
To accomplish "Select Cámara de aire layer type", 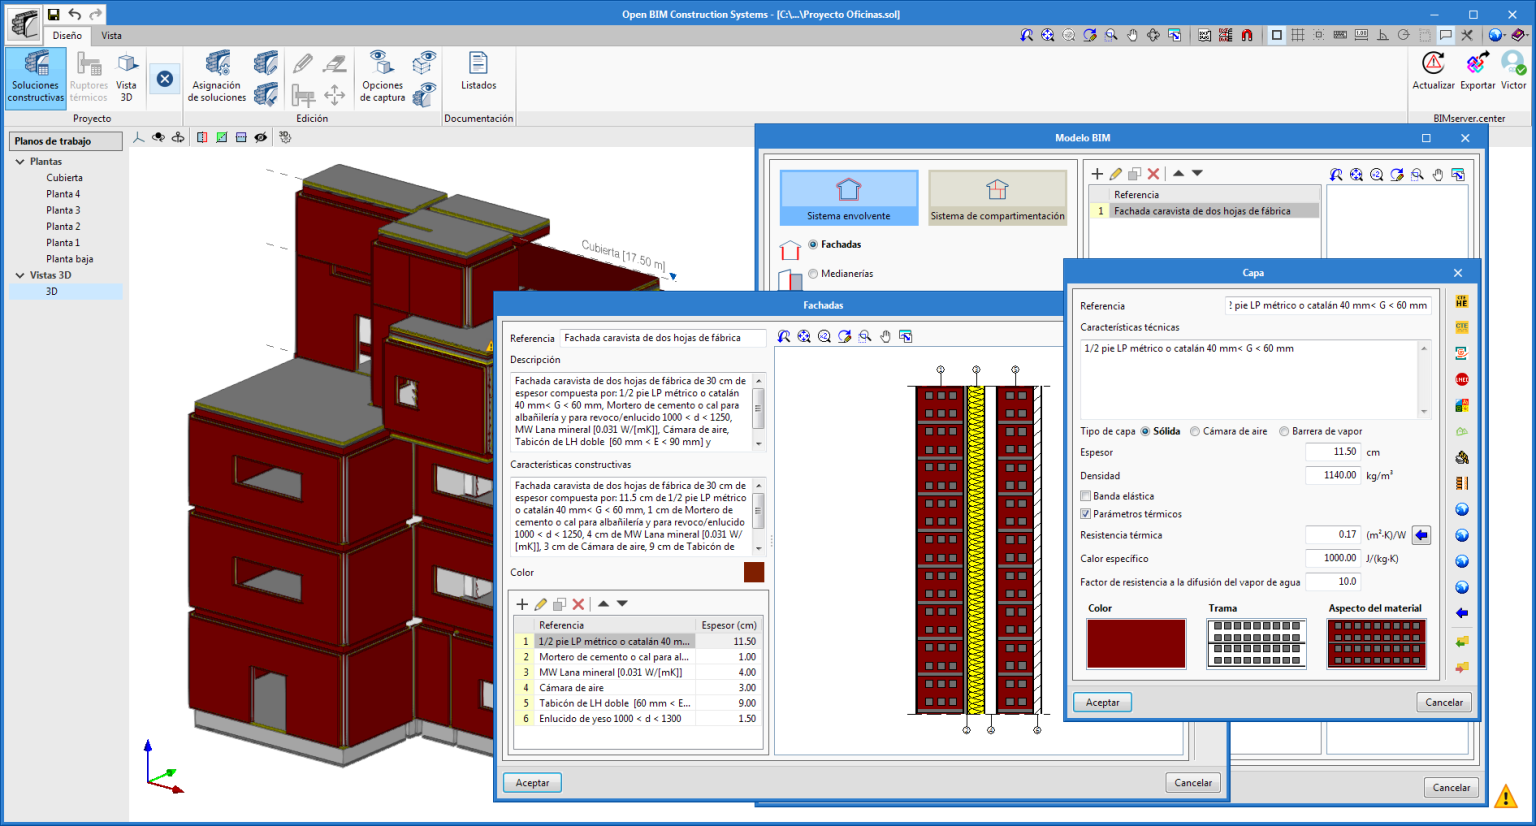I will (1195, 432).
